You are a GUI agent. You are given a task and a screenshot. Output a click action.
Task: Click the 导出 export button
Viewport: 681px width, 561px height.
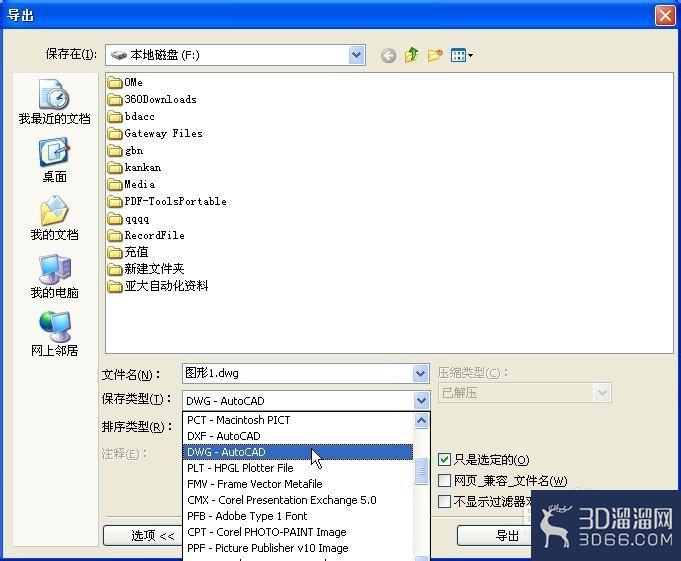coord(495,536)
